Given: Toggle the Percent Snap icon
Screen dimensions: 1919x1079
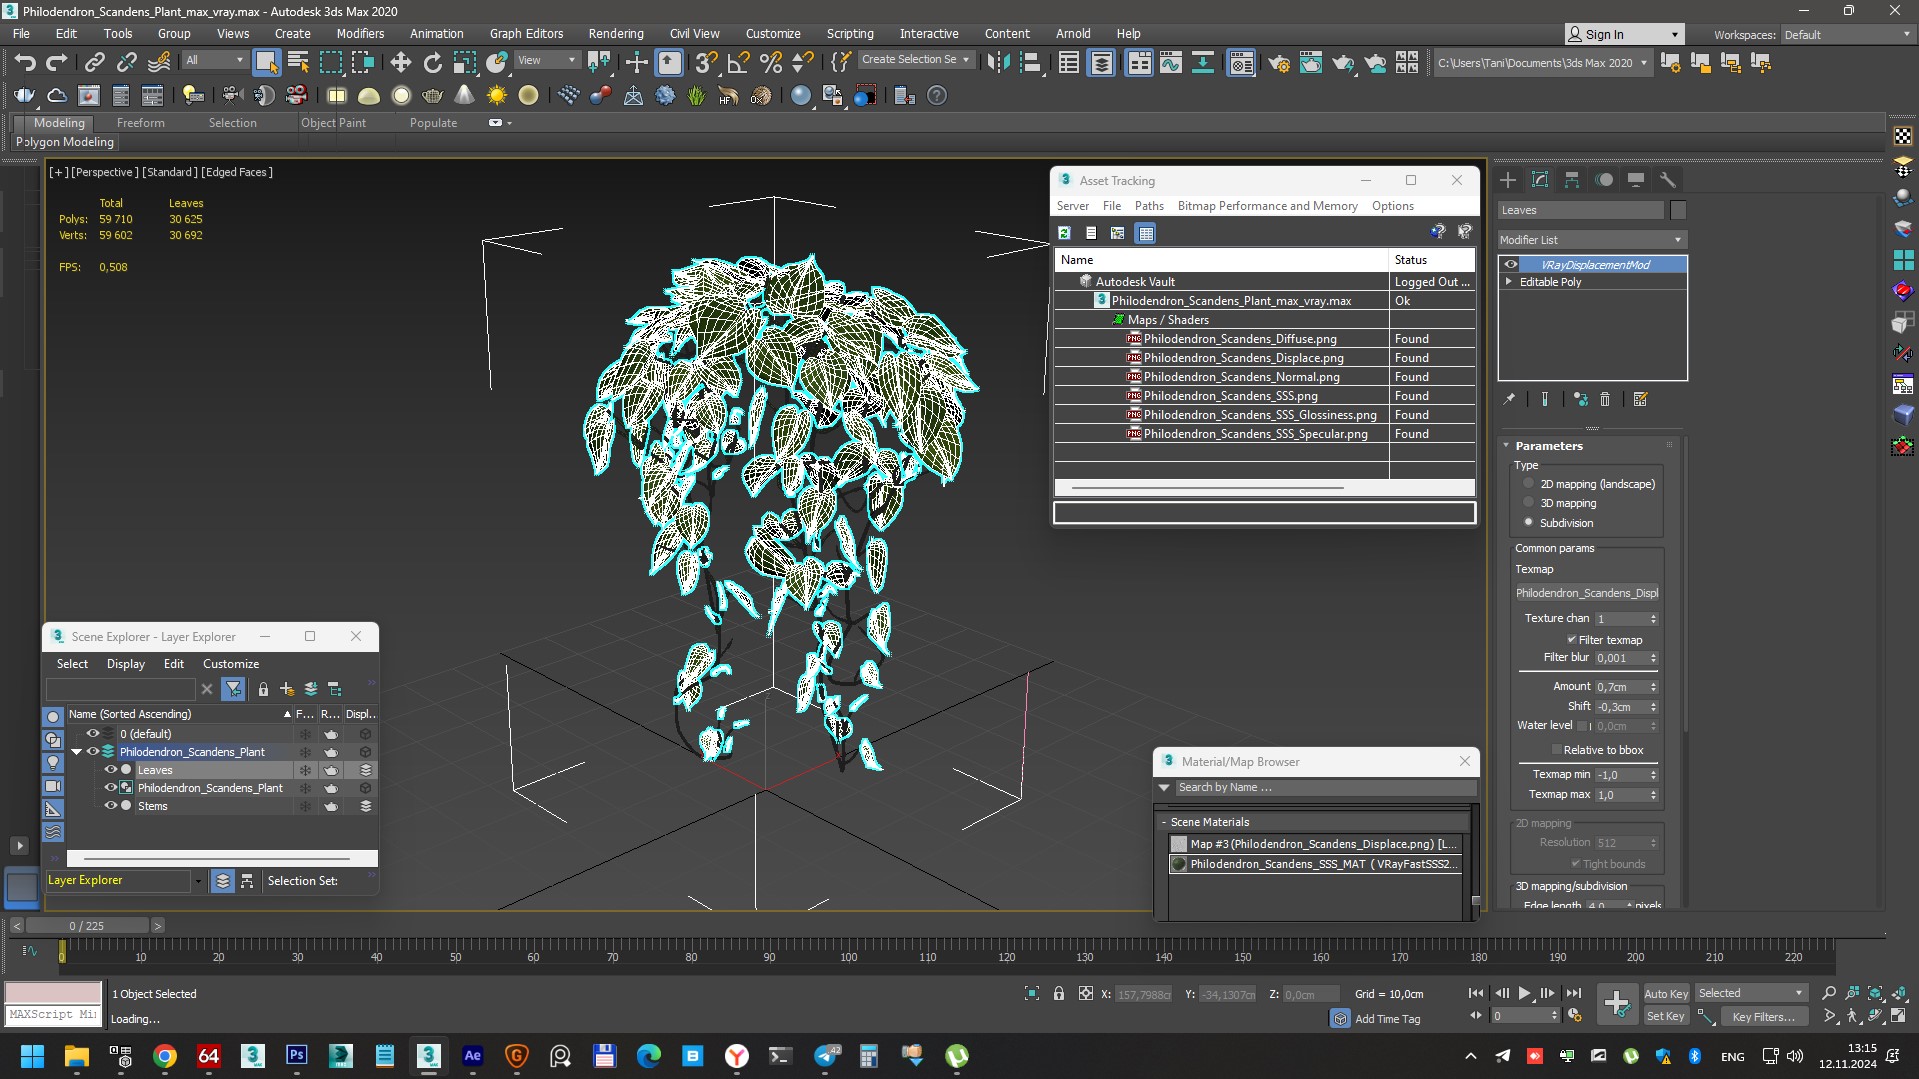Looking at the screenshot, I should pyautogui.click(x=770, y=63).
